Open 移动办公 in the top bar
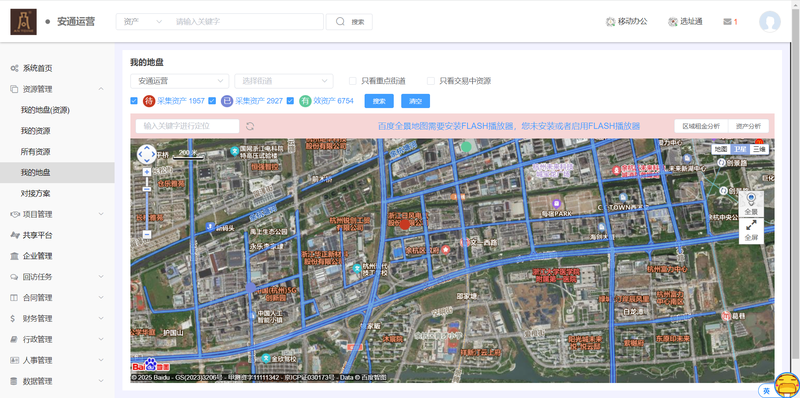The height and width of the screenshot is (398, 800). coord(627,22)
